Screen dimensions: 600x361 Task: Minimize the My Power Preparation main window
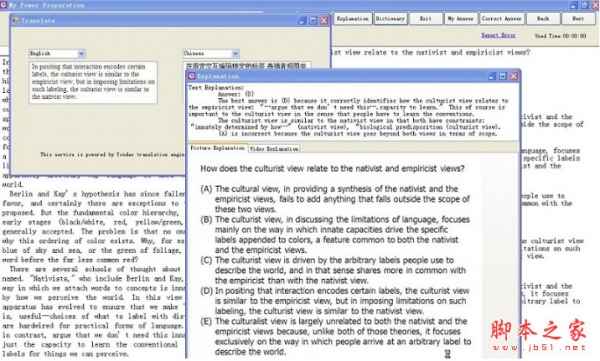pos(573,5)
